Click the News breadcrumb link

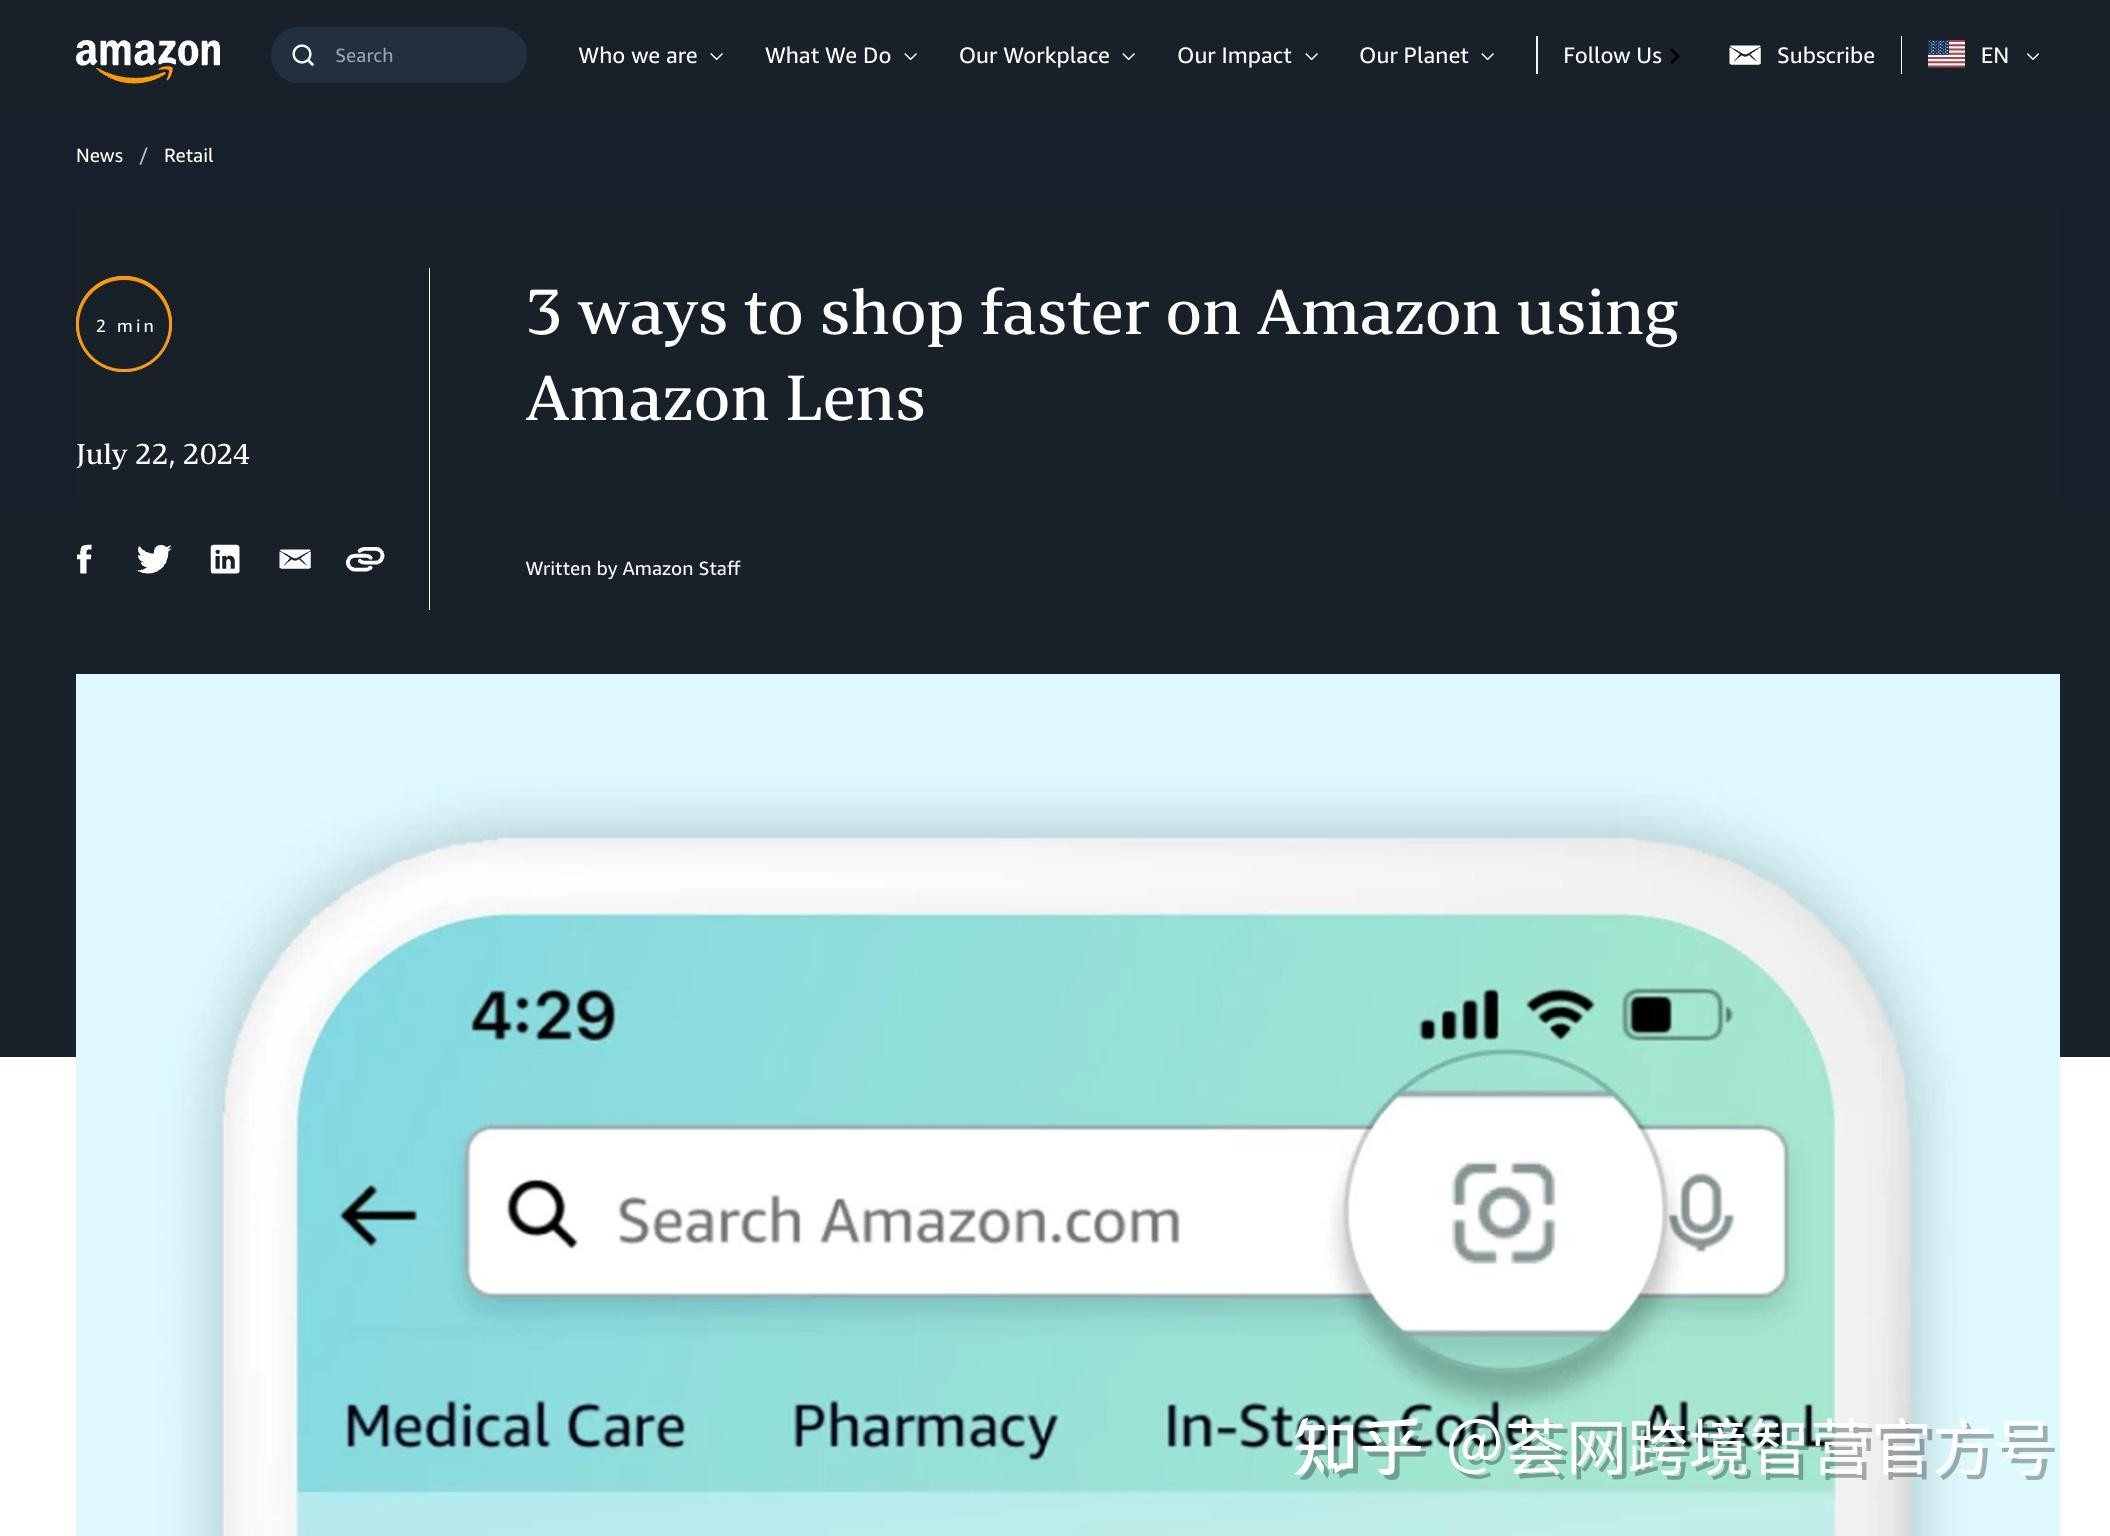pyautogui.click(x=100, y=156)
